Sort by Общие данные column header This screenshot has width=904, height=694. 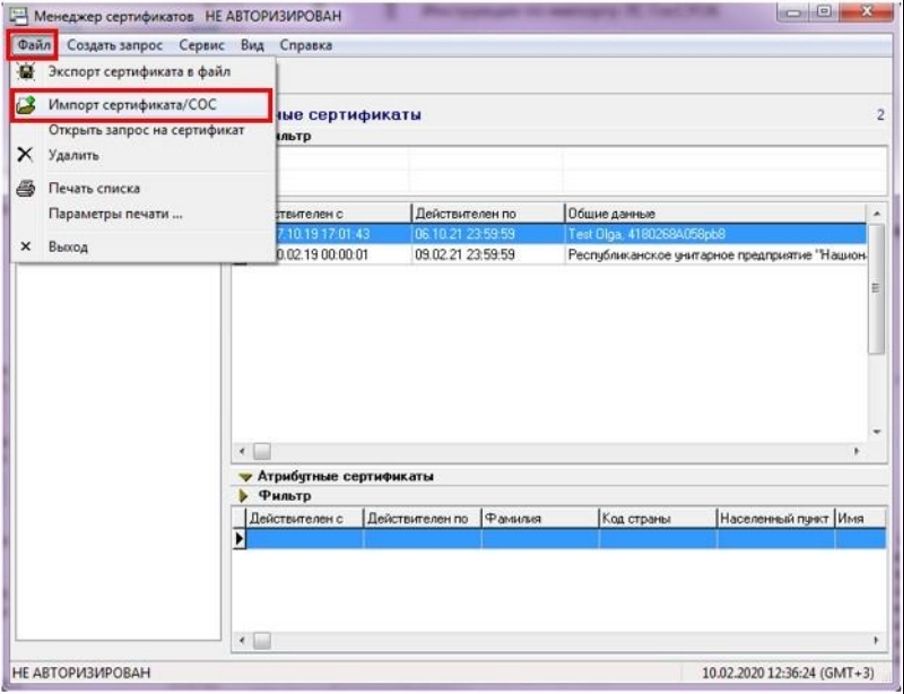pos(710,213)
